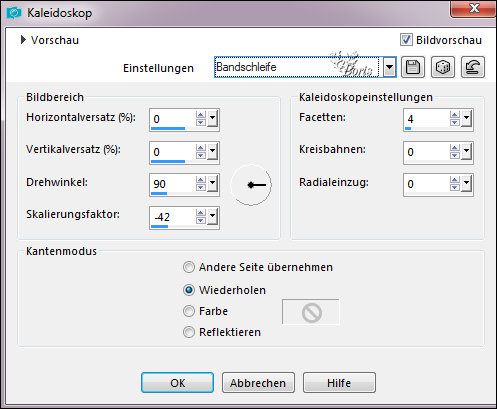Click the Abbrechen button
The width and height of the screenshot is (497, 409).
(x=258, y=383)
